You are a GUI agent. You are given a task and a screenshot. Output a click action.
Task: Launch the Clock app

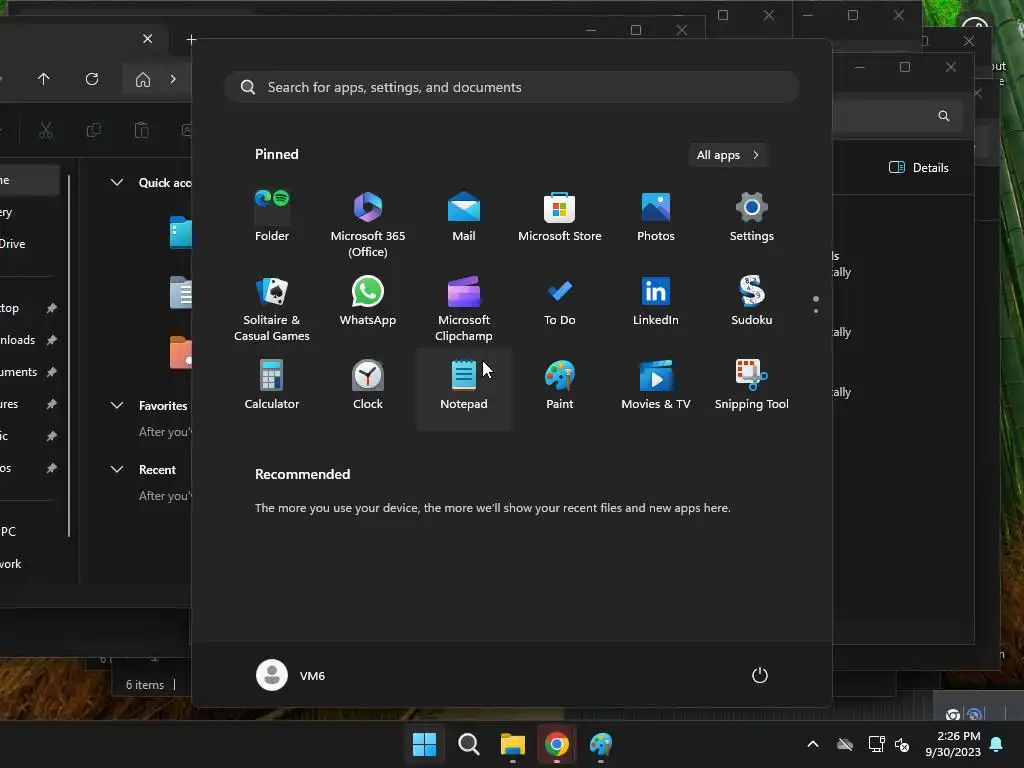click(x=368, y=385)
